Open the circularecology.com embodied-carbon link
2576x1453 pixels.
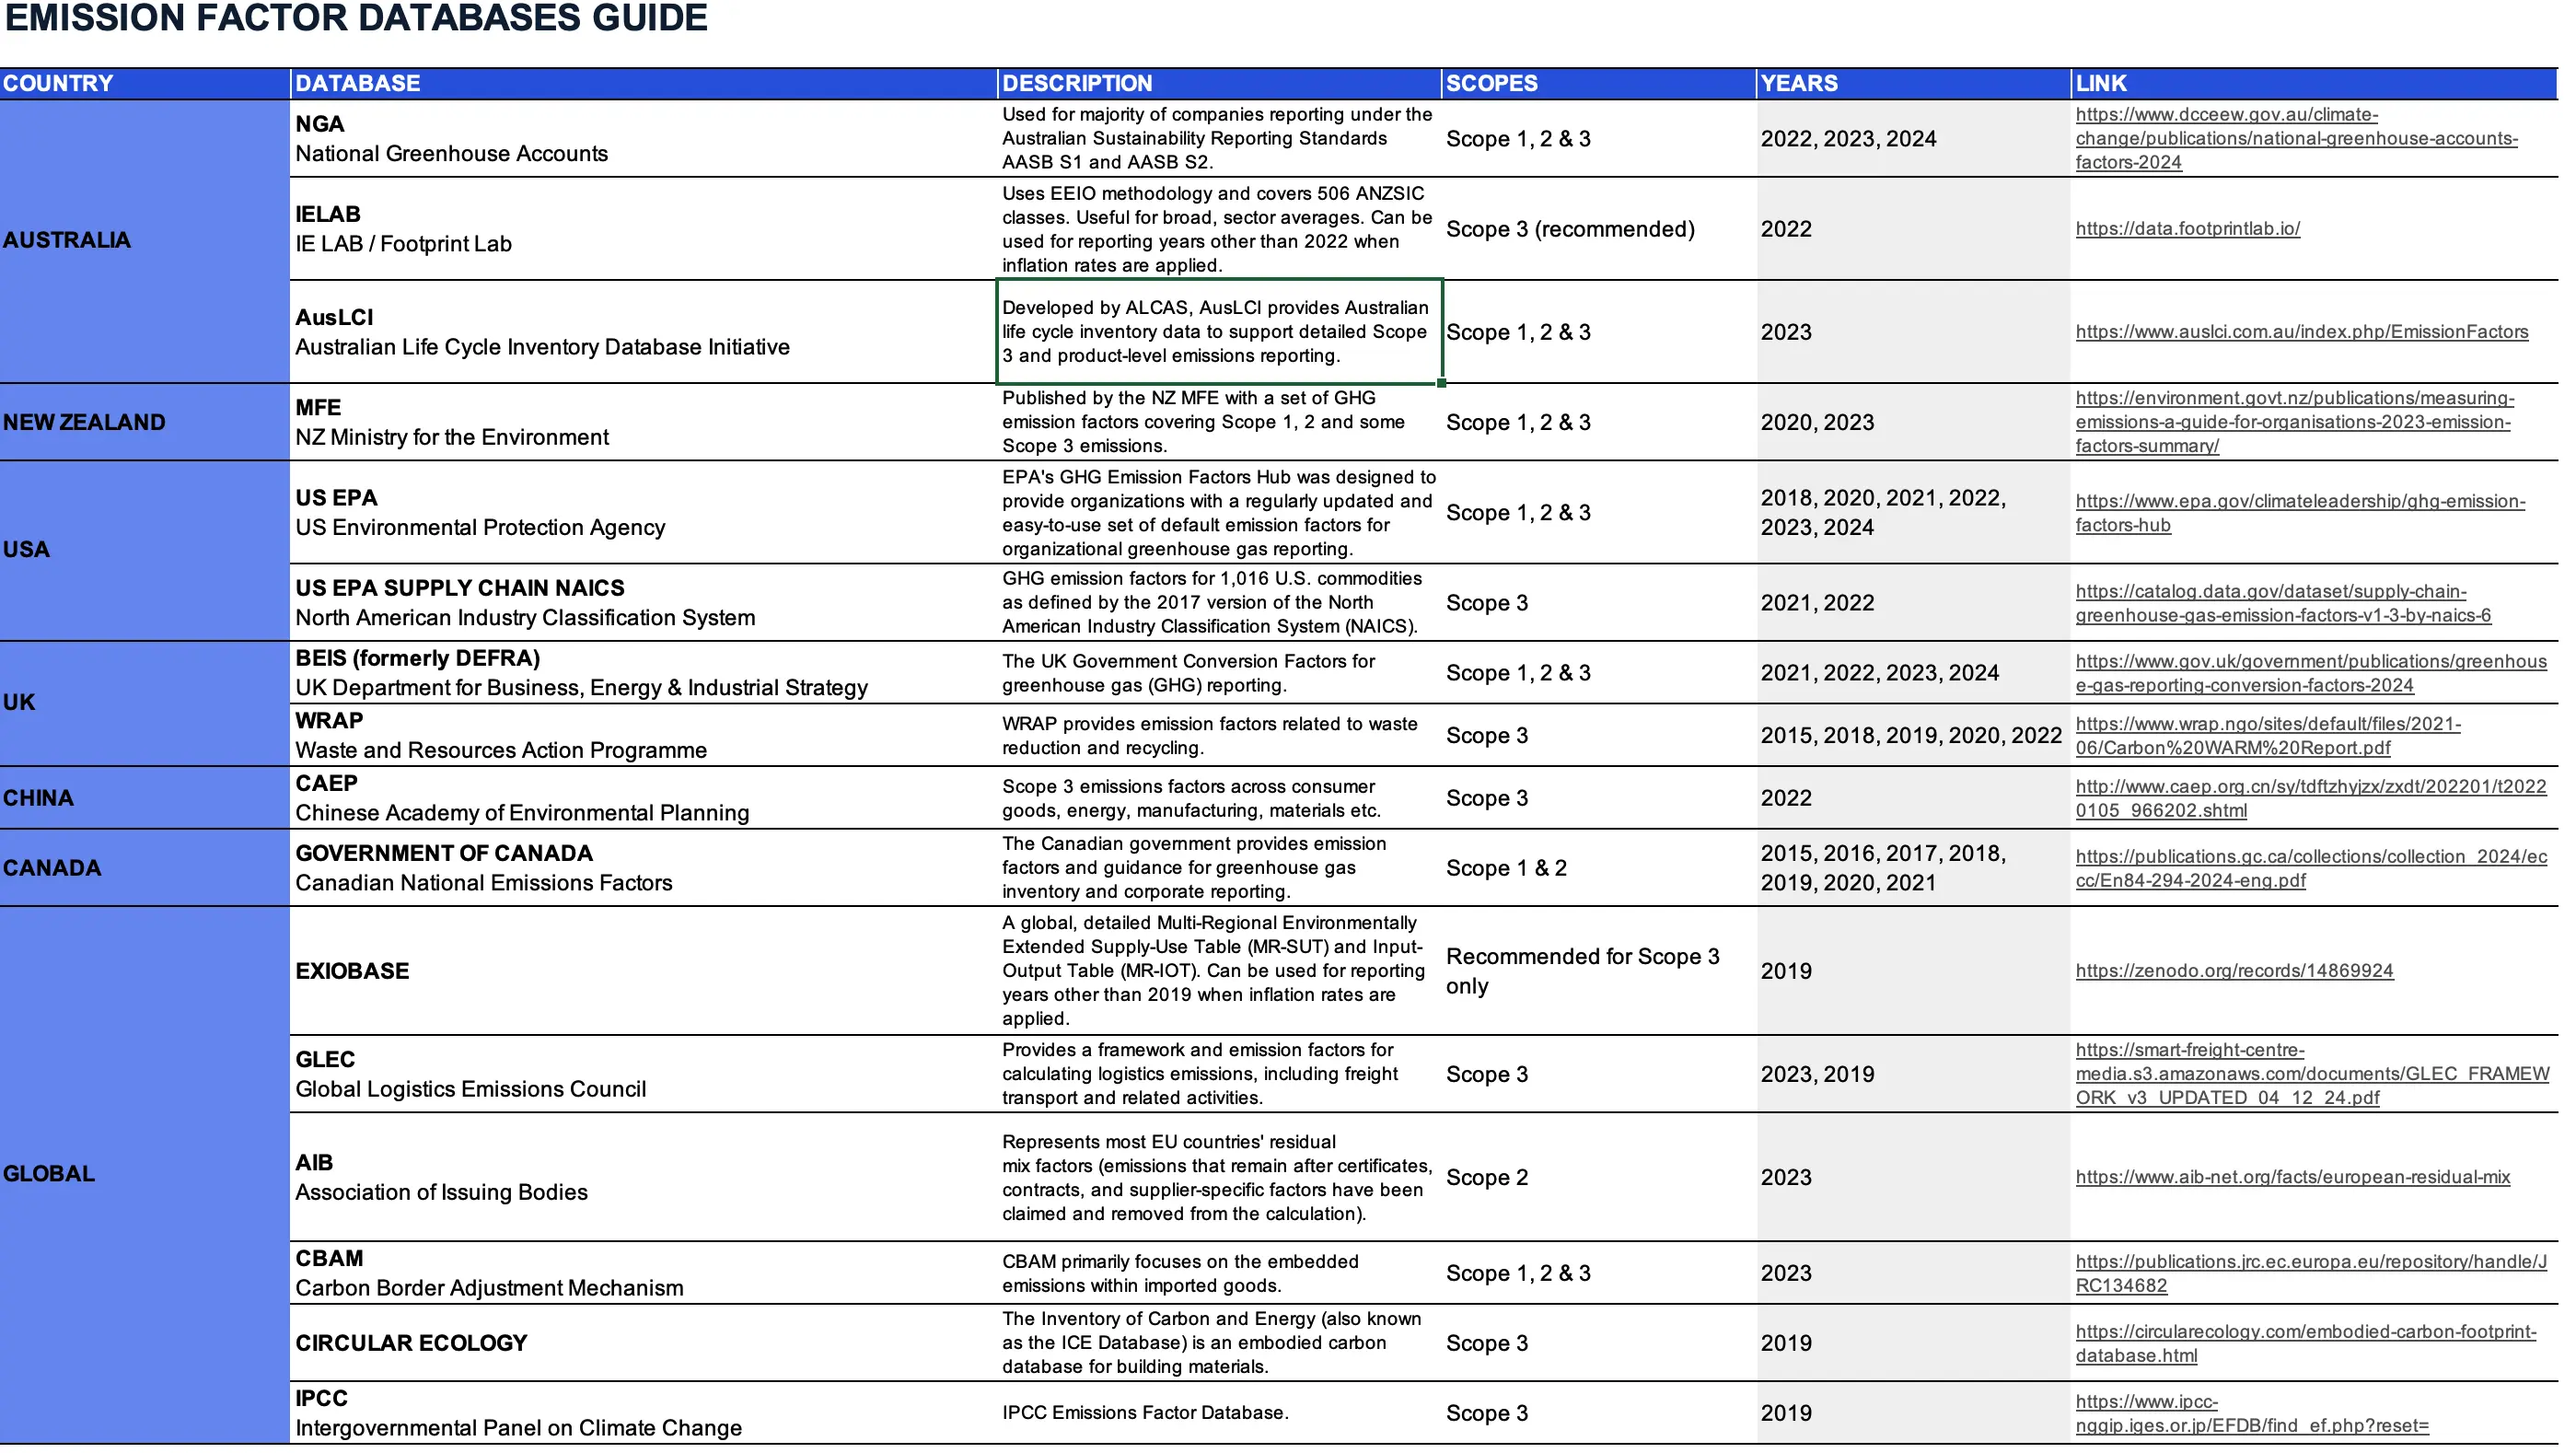point(2306,1343)
